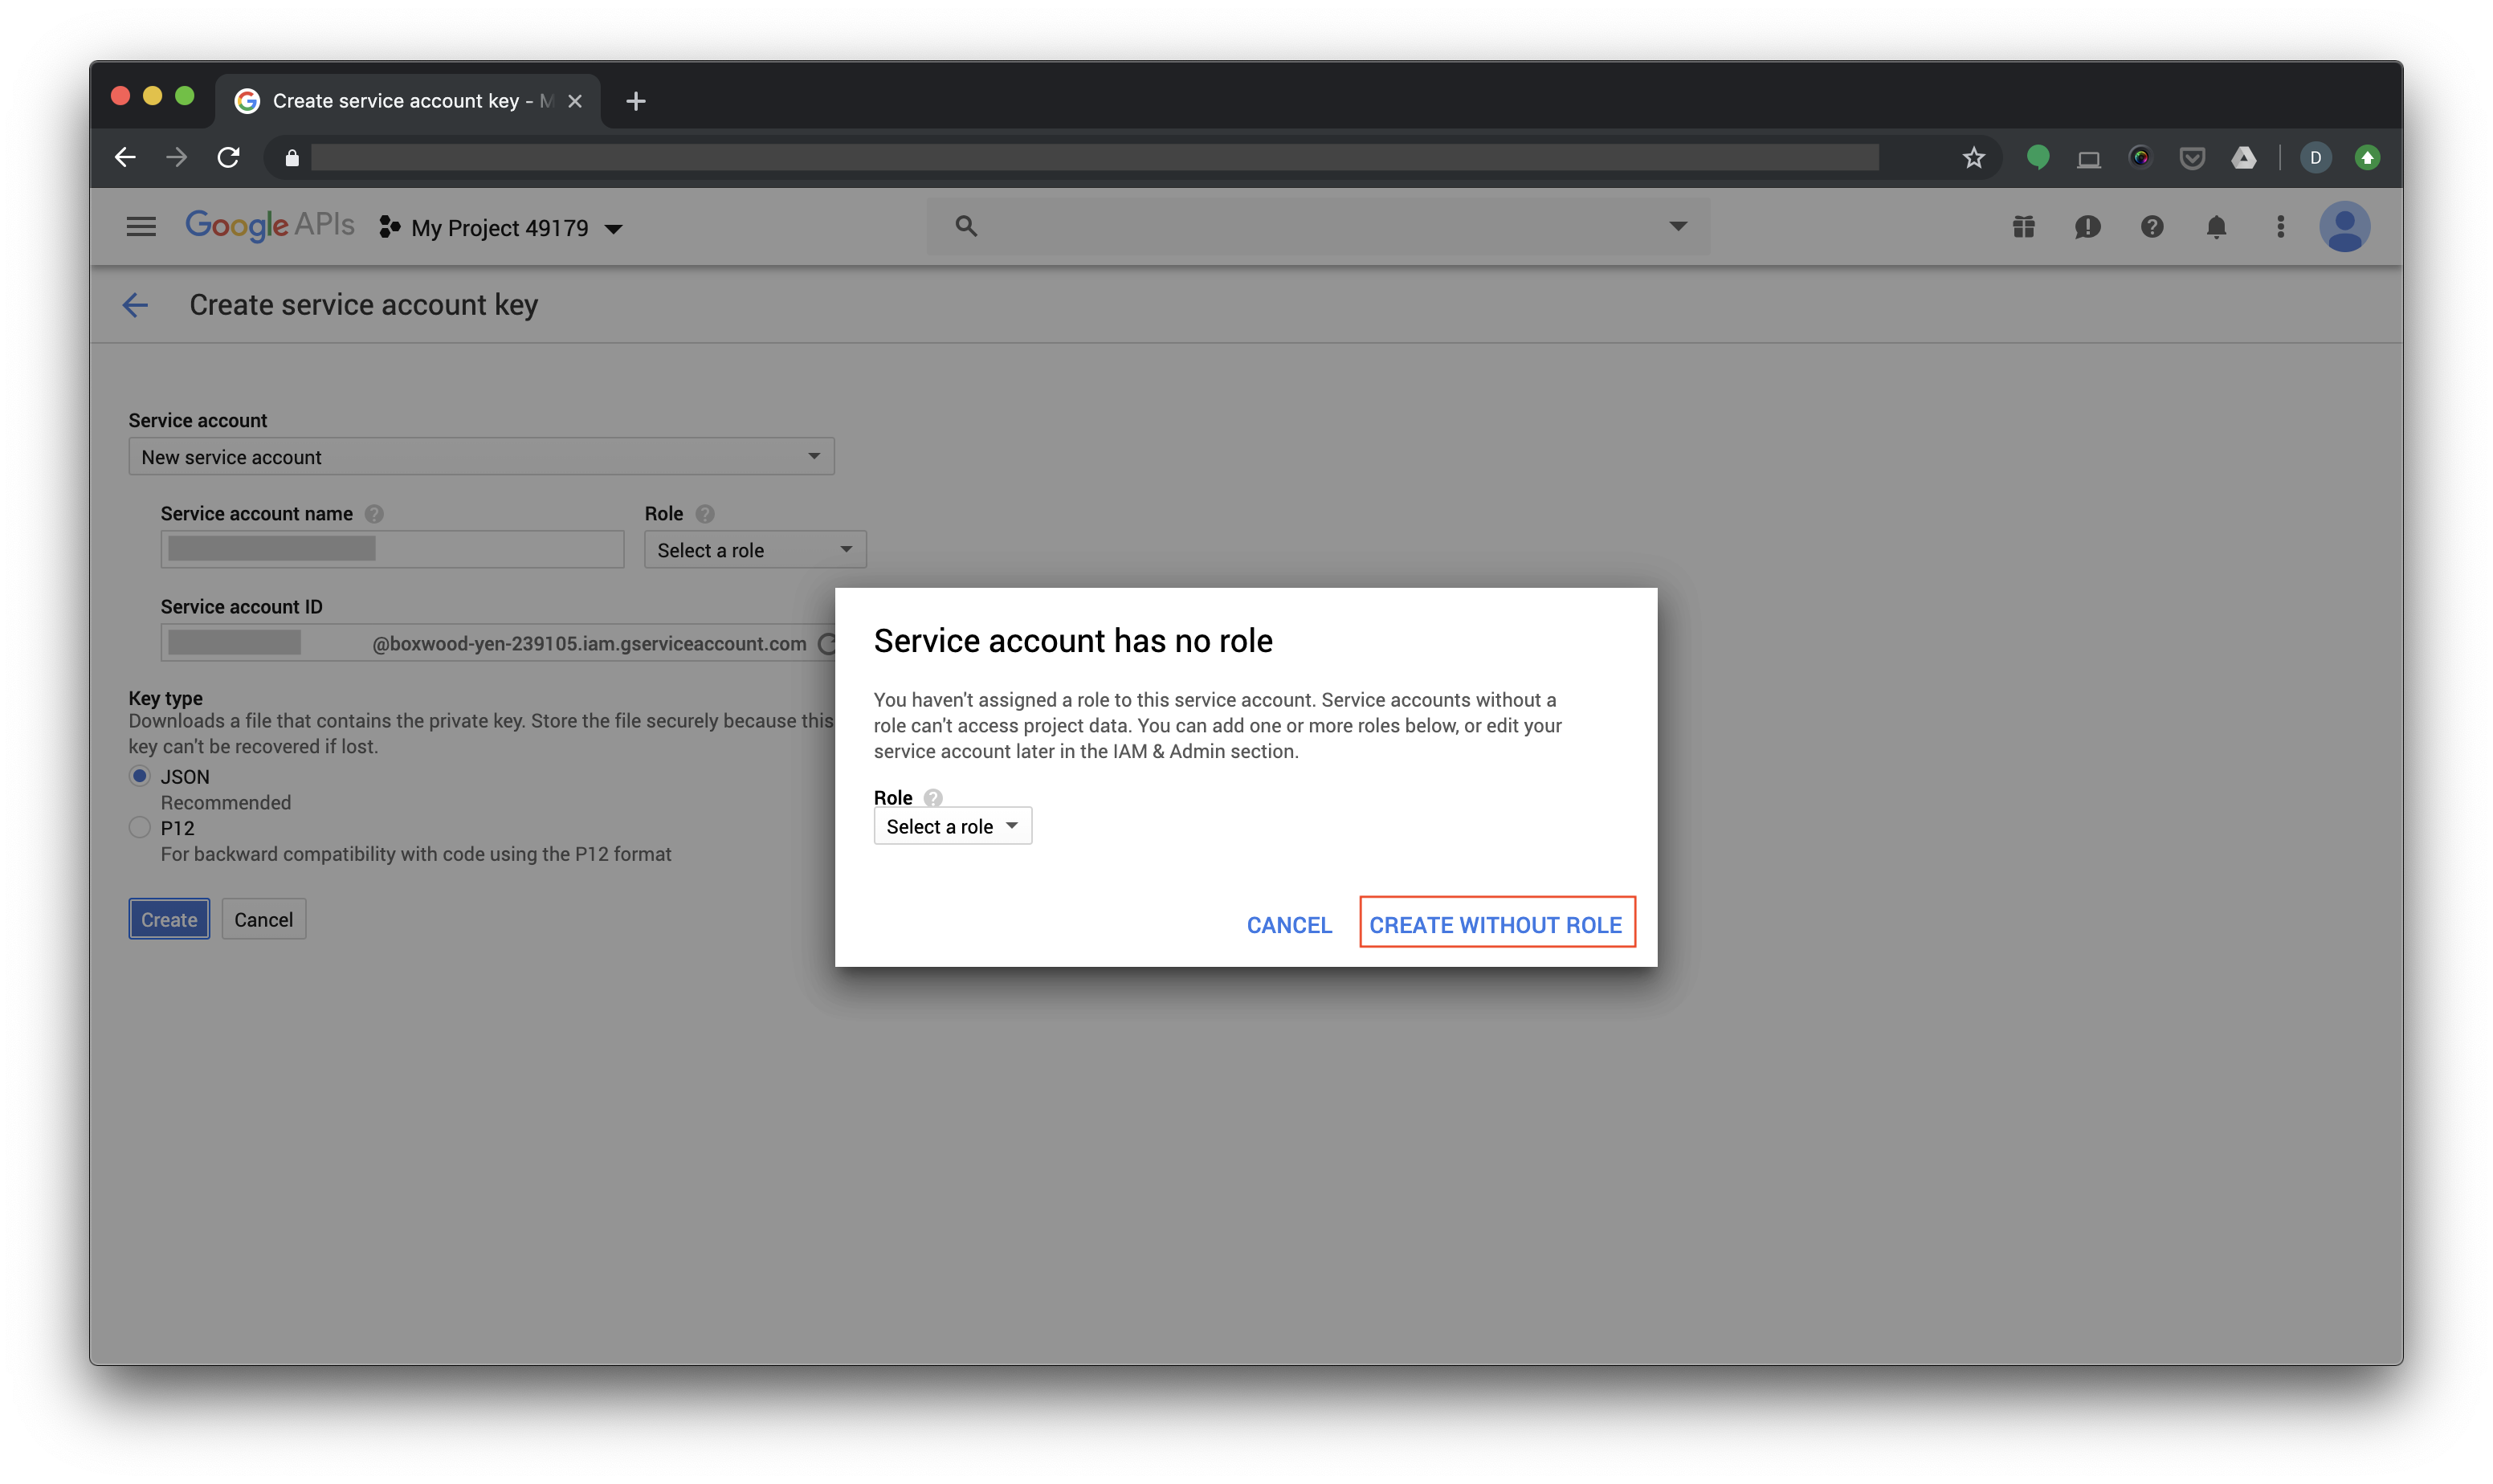Viewport: 2493px width, 1484px height.
Task: Click CREATE WITHOUT ROLE button
Action: click(x=1496, y=924)
